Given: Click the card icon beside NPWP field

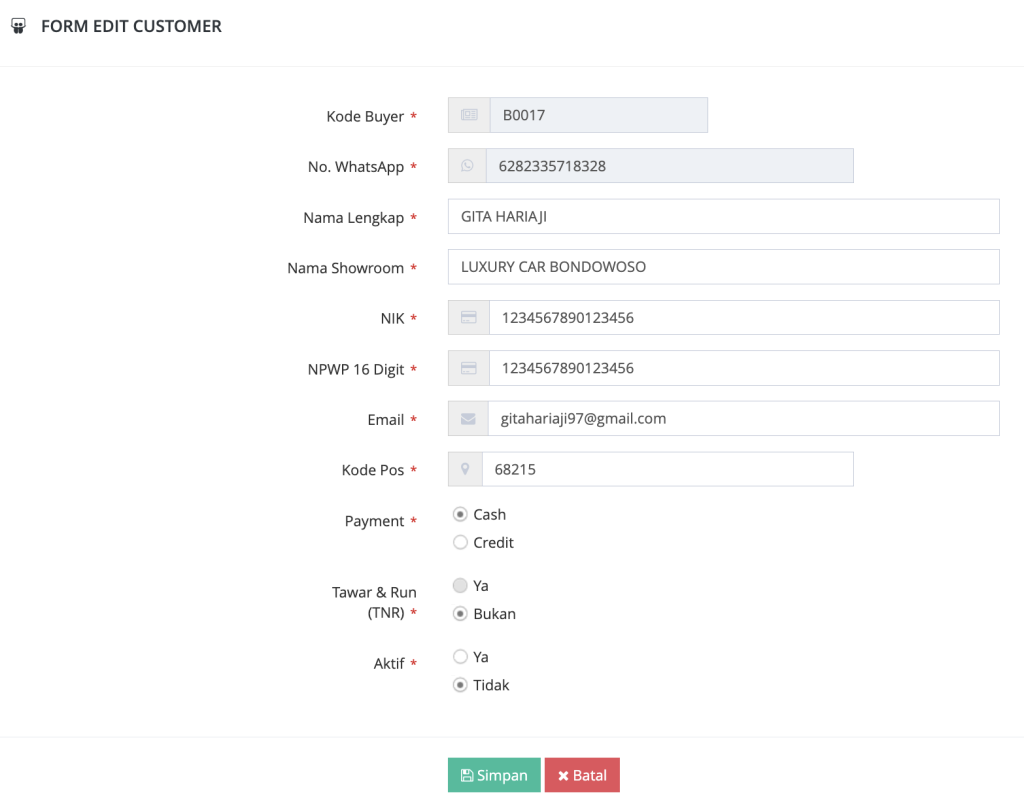Looking at the screenshot, I should coord(469,368).
